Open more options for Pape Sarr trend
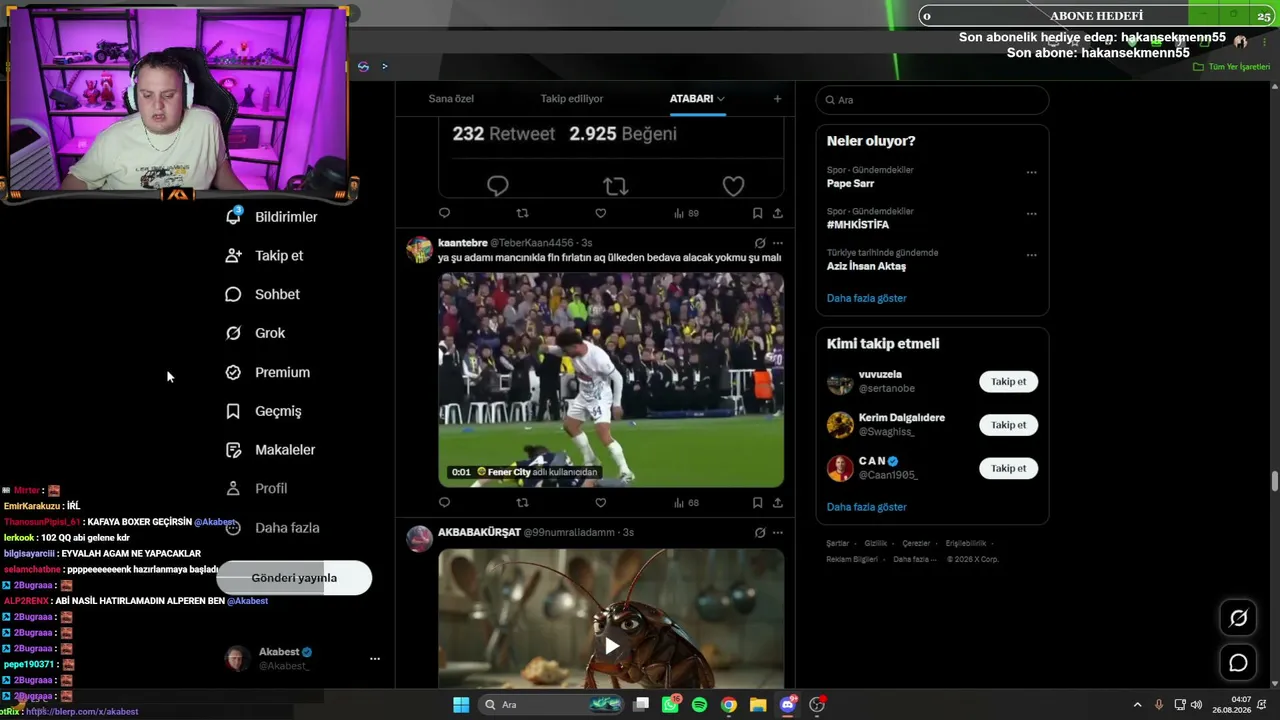Viewport: 1280px width, 720px height. [1031, 172]
